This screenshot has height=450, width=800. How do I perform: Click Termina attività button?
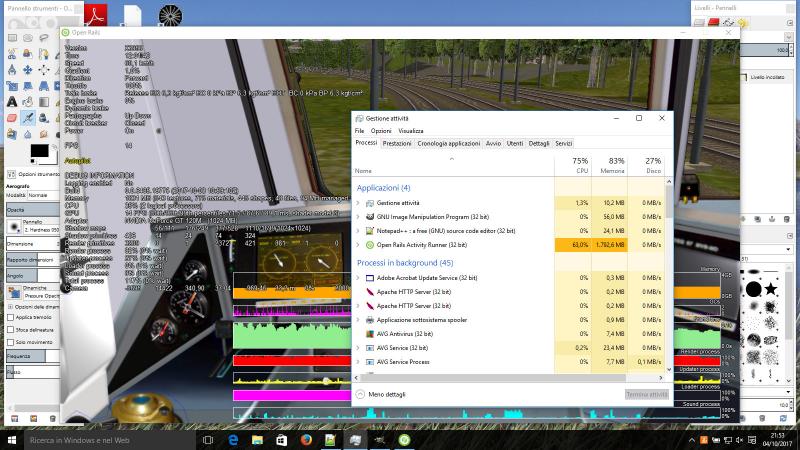pos(646,394)
